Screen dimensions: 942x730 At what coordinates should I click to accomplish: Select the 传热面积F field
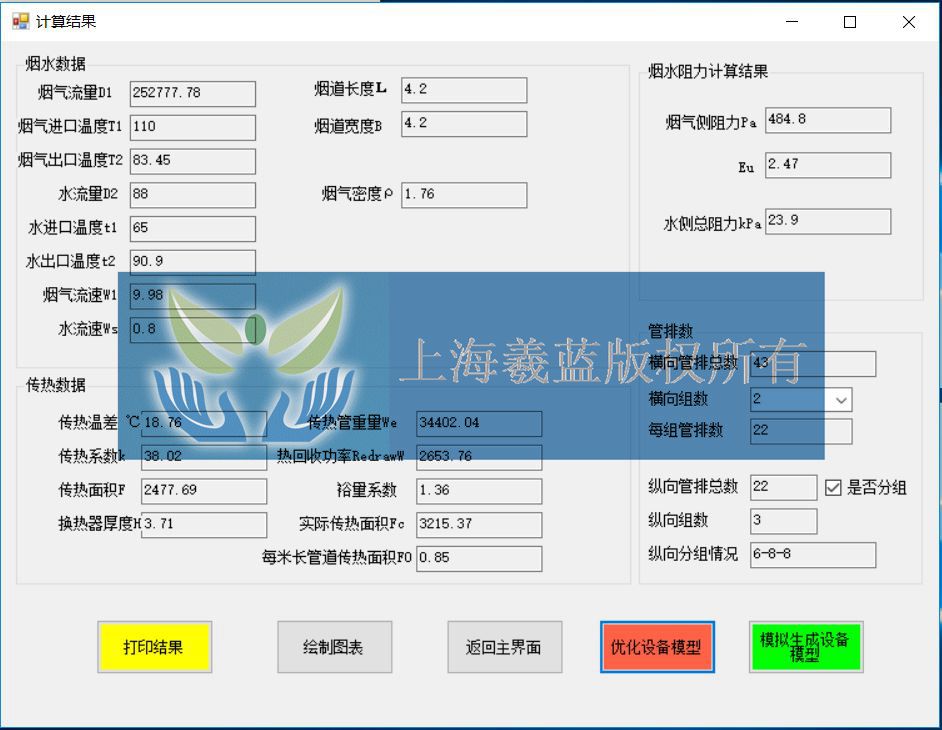(x=204, y=491)
